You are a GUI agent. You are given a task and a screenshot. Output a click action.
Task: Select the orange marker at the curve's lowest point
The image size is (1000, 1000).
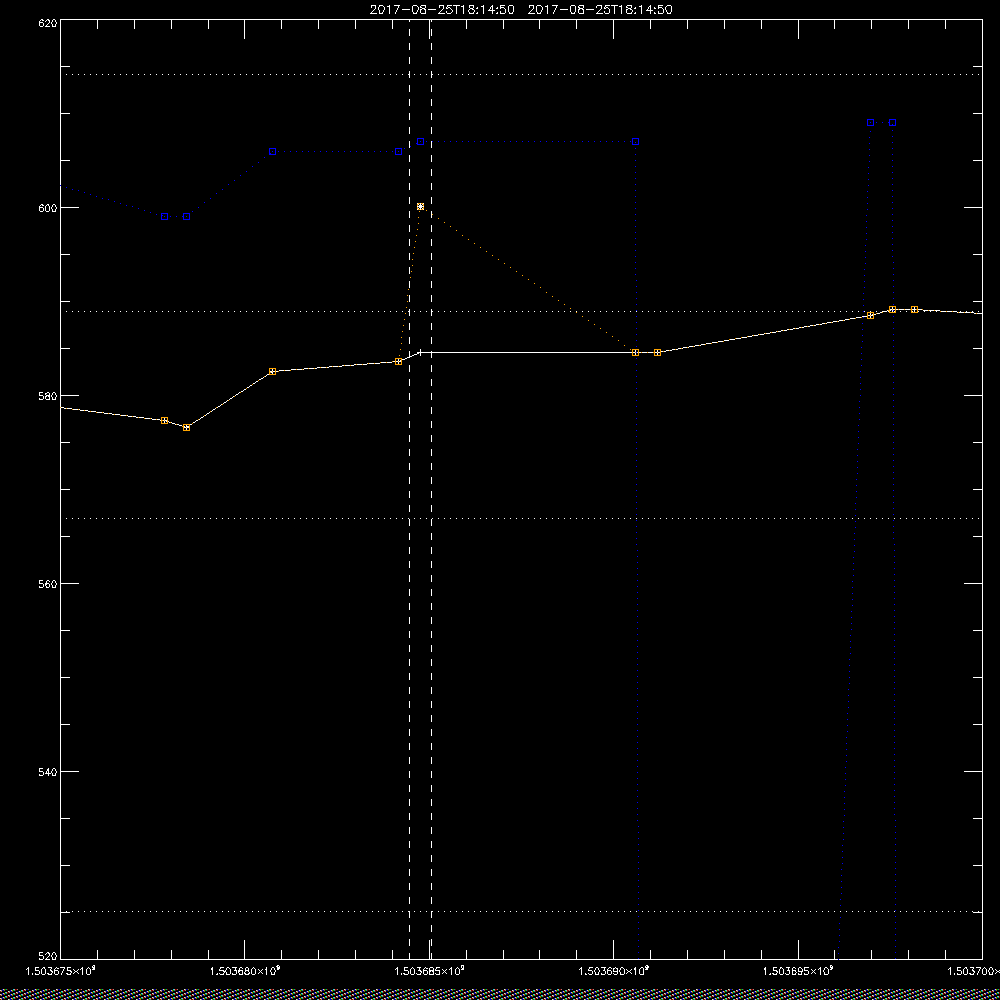pyautogui.click(x=186, y=427)
